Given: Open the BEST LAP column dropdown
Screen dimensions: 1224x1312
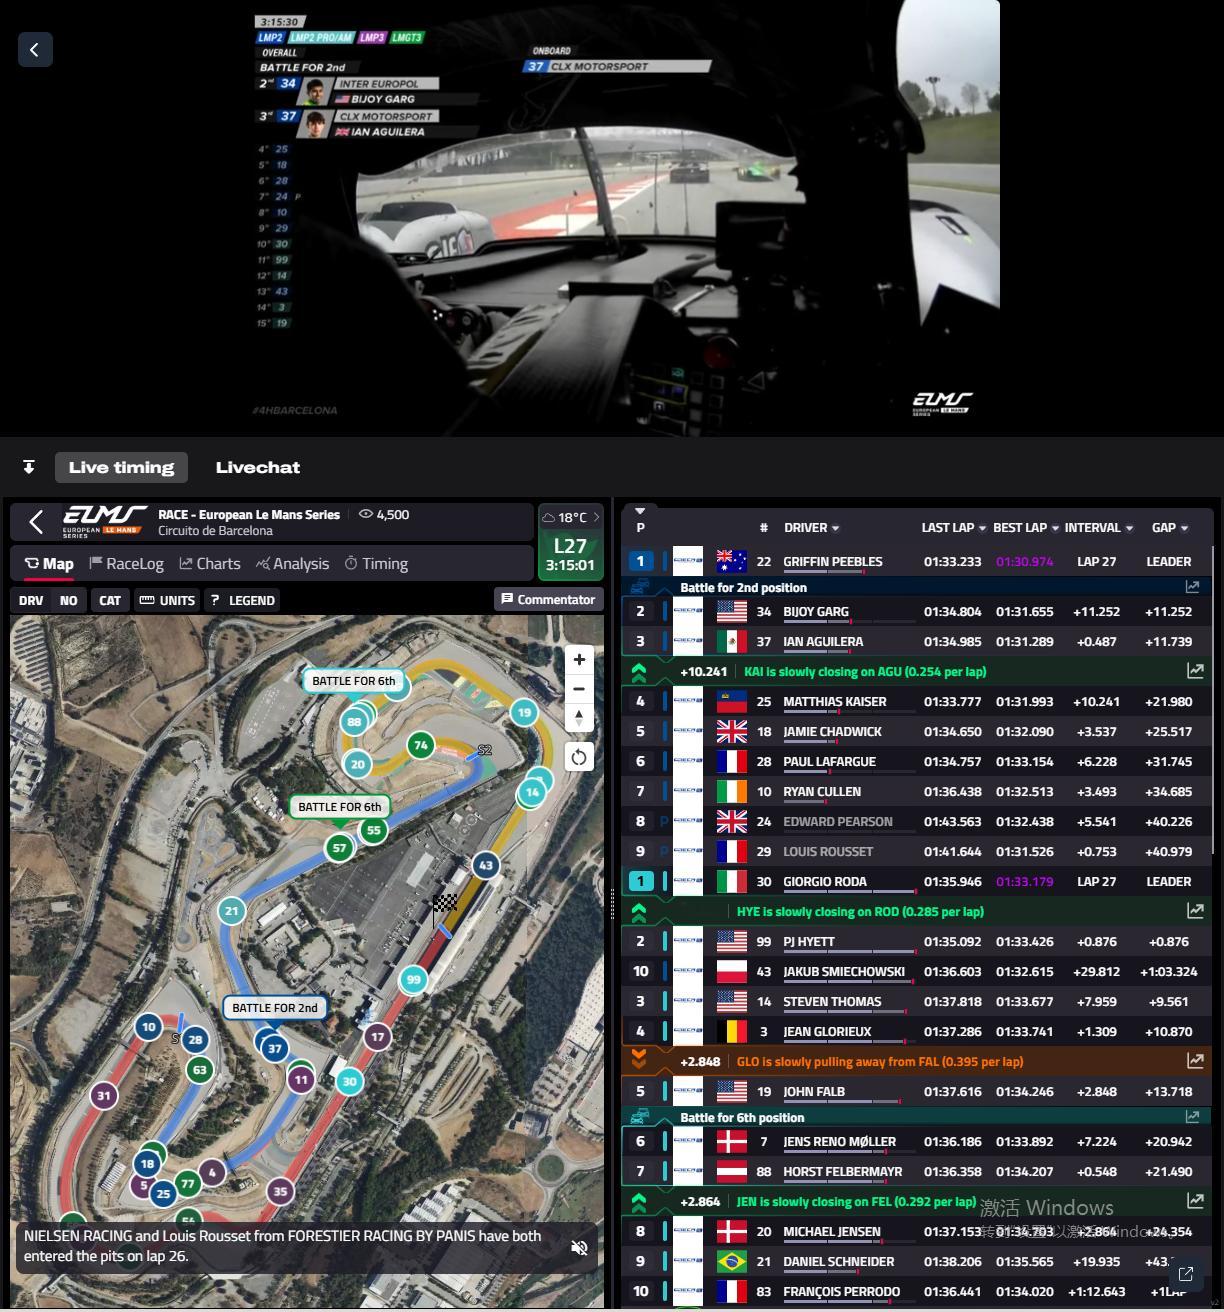Looking at the screenshot, I should point(1055,528).
